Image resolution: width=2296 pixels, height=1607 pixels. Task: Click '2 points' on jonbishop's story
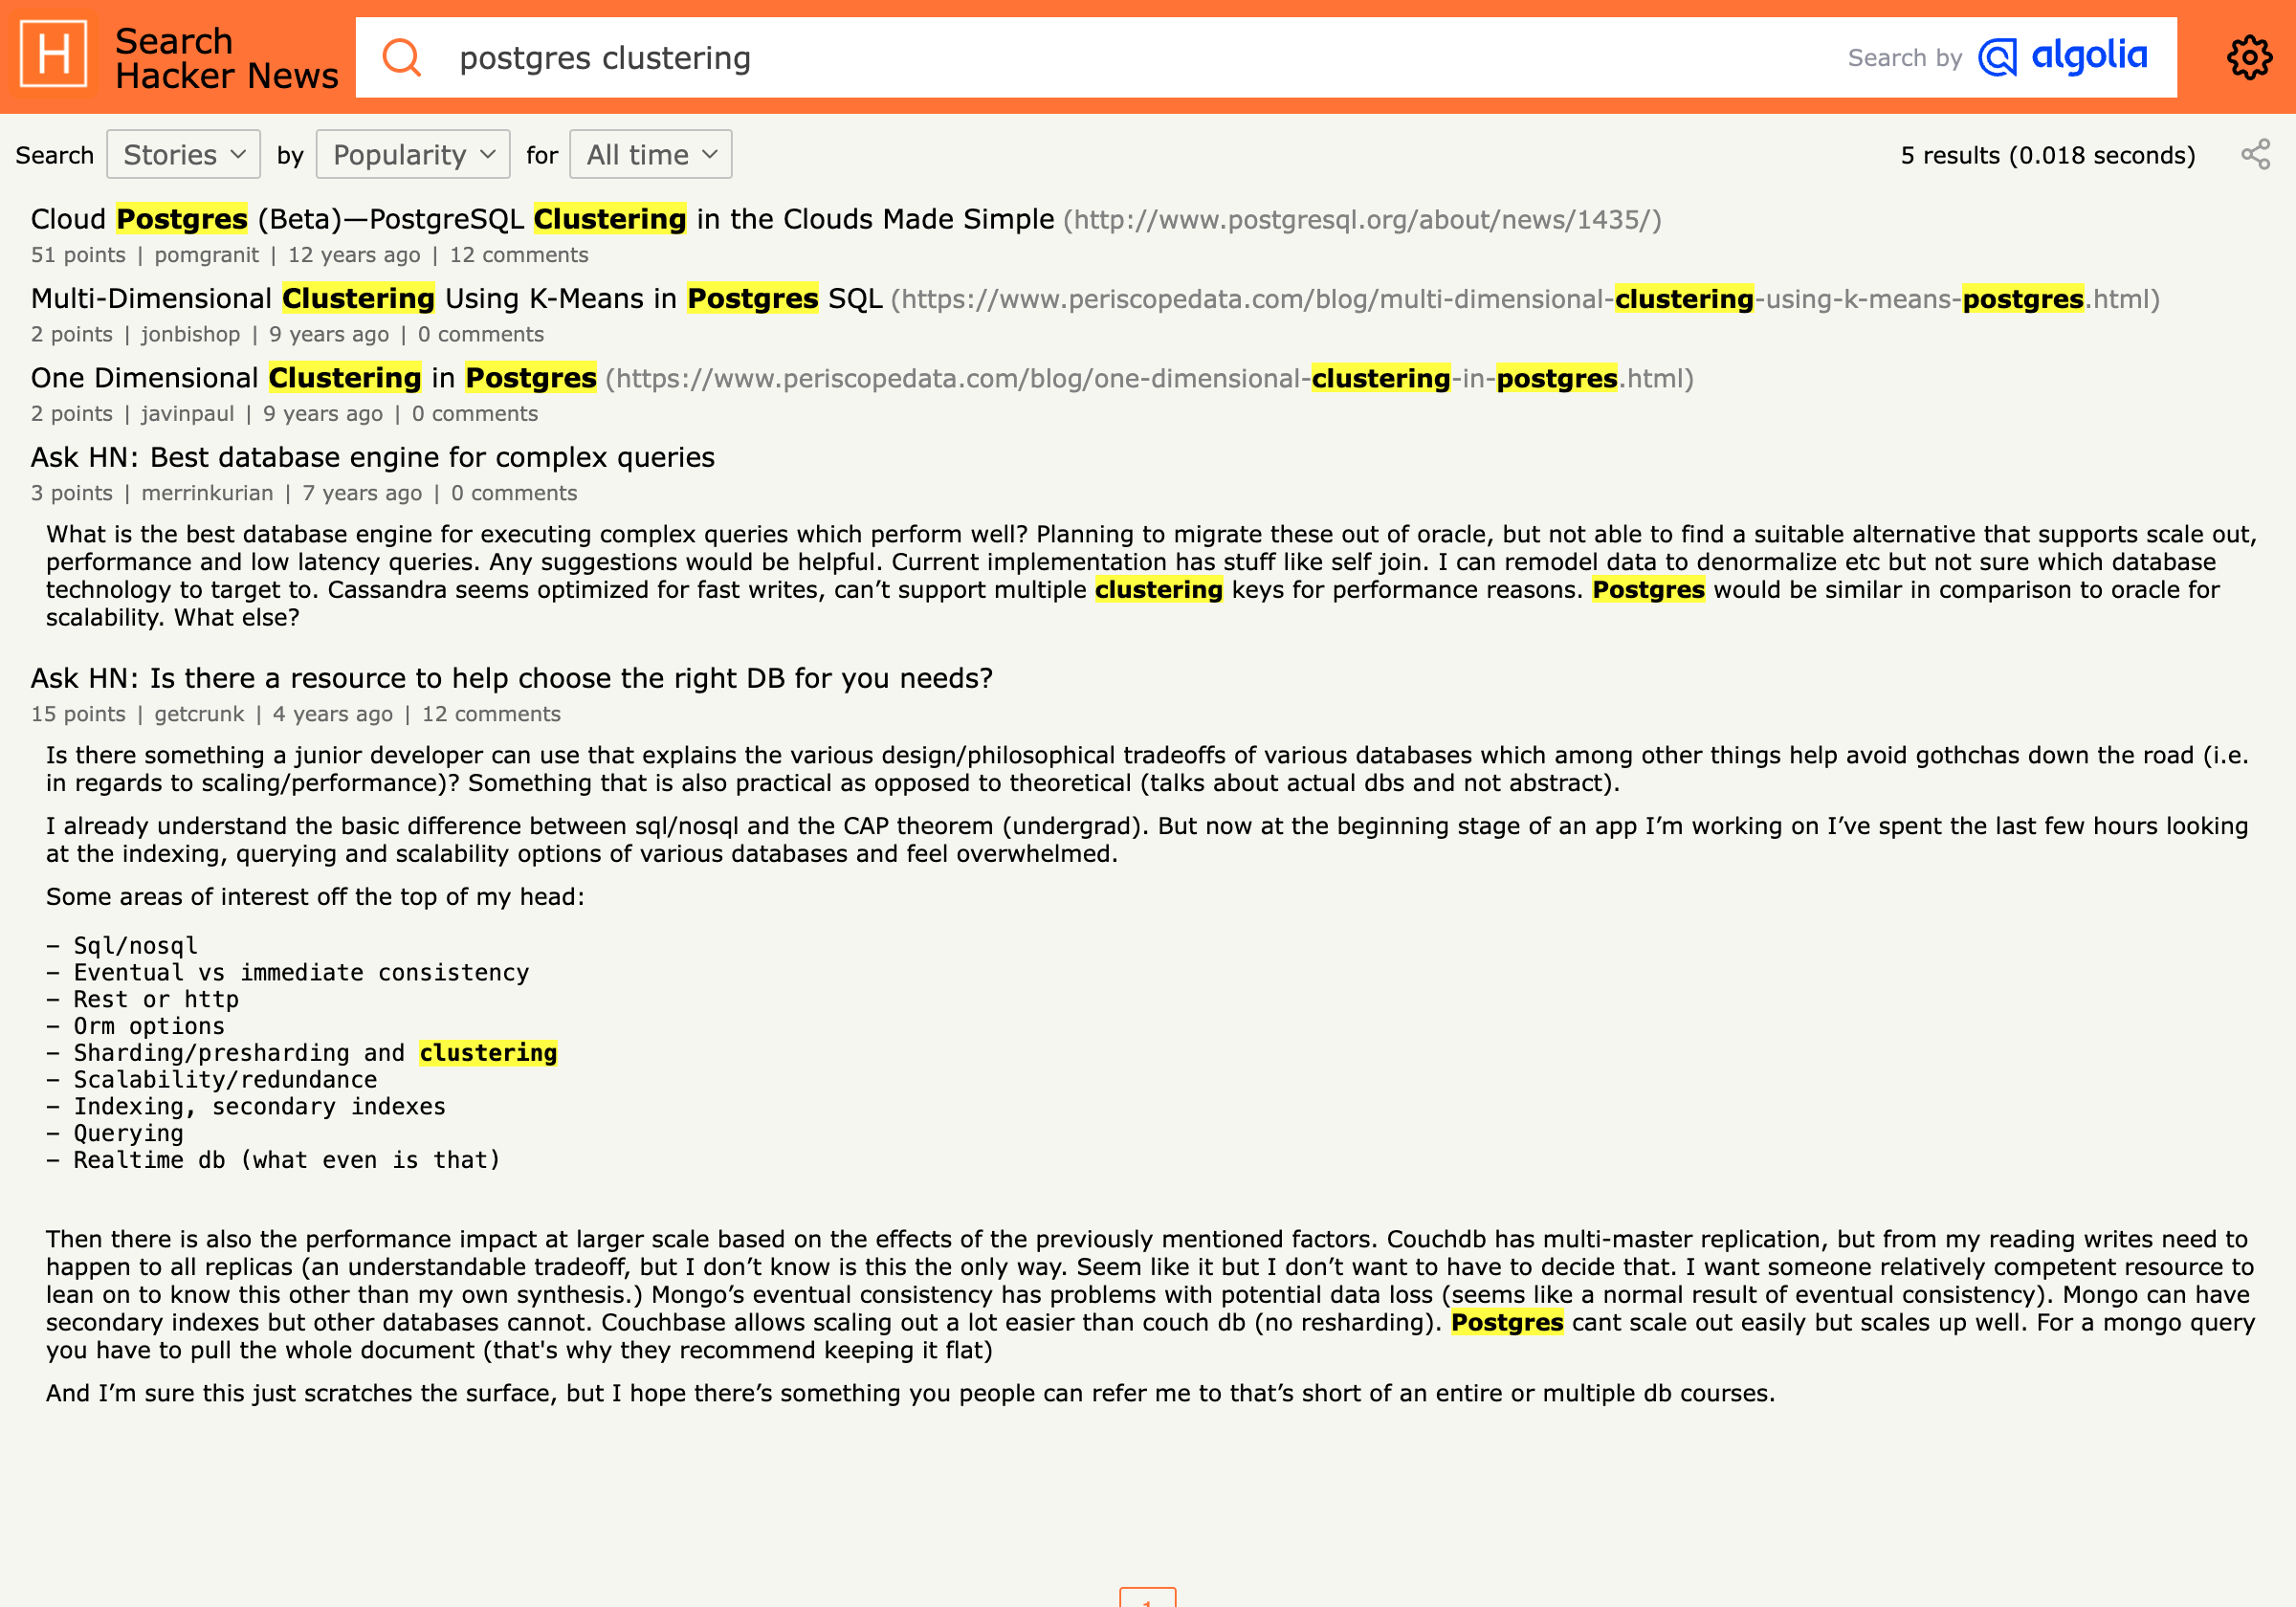tap(72, 334)
